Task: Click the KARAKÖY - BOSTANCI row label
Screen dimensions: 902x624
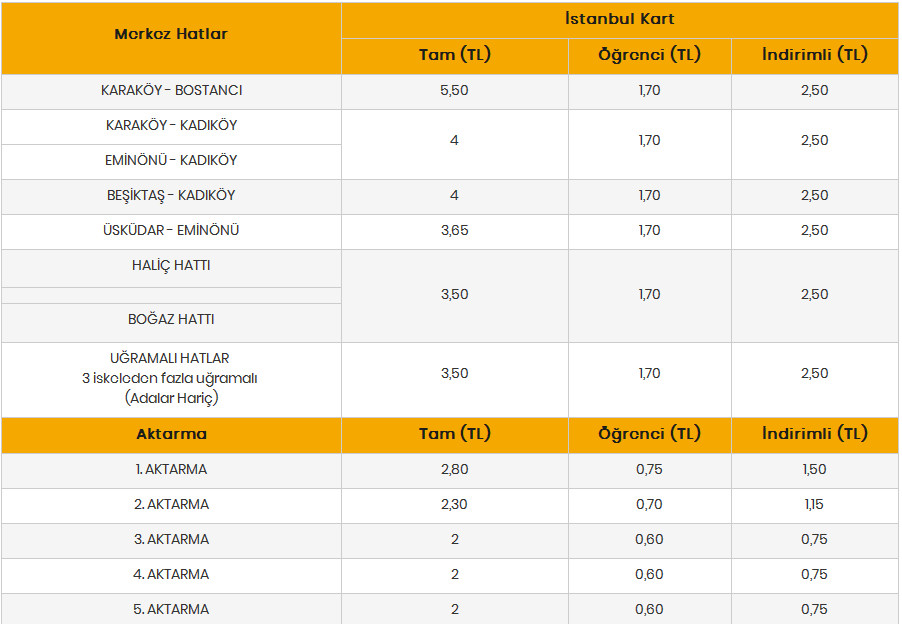Action: pos(171,90)
